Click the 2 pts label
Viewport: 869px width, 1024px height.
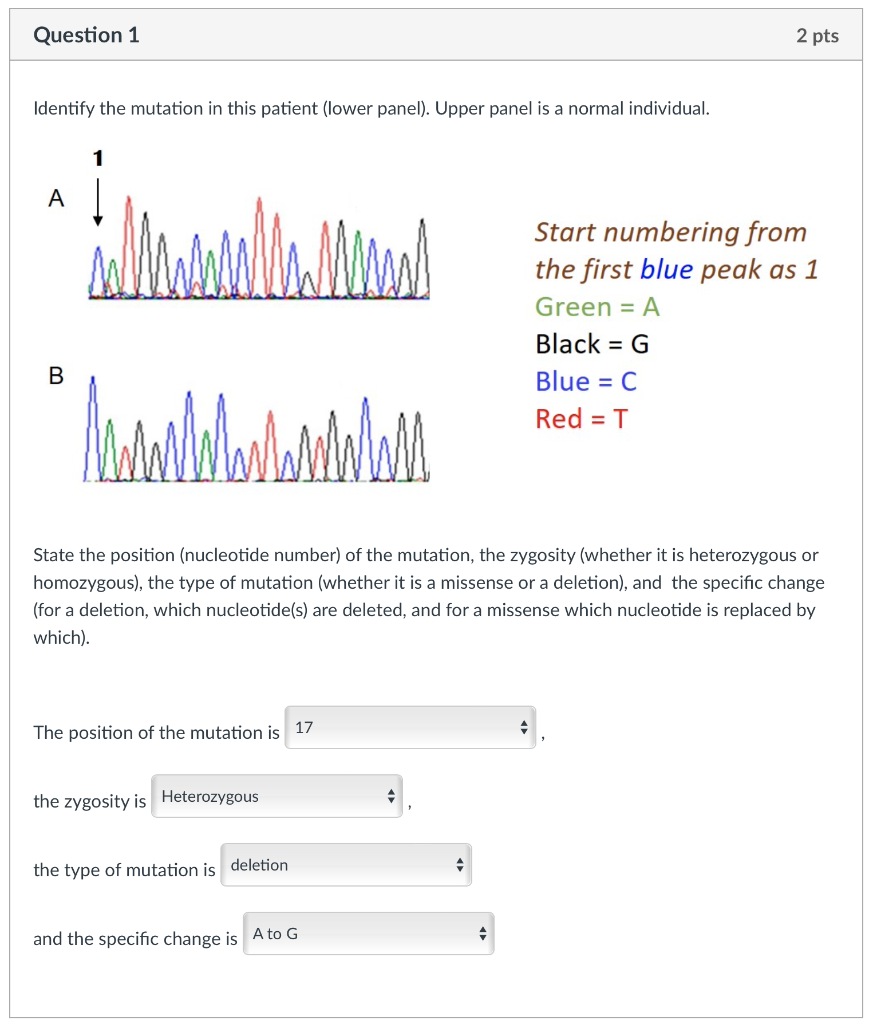click(x=816, y=34)
